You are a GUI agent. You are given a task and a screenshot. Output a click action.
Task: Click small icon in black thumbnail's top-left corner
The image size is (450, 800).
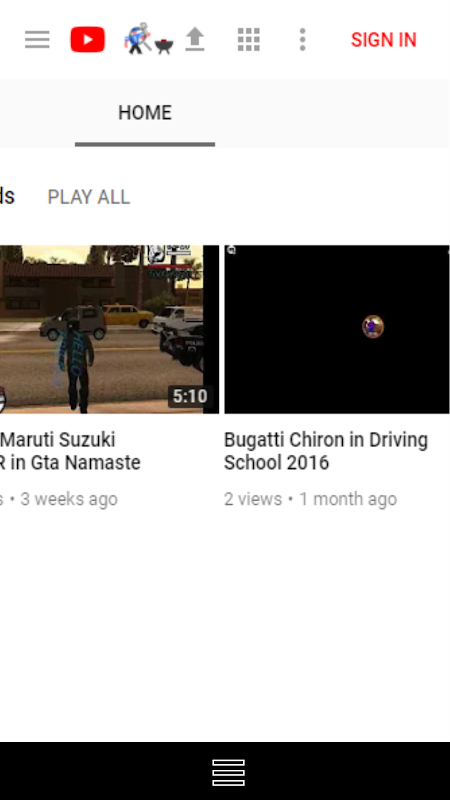[231, 250]
